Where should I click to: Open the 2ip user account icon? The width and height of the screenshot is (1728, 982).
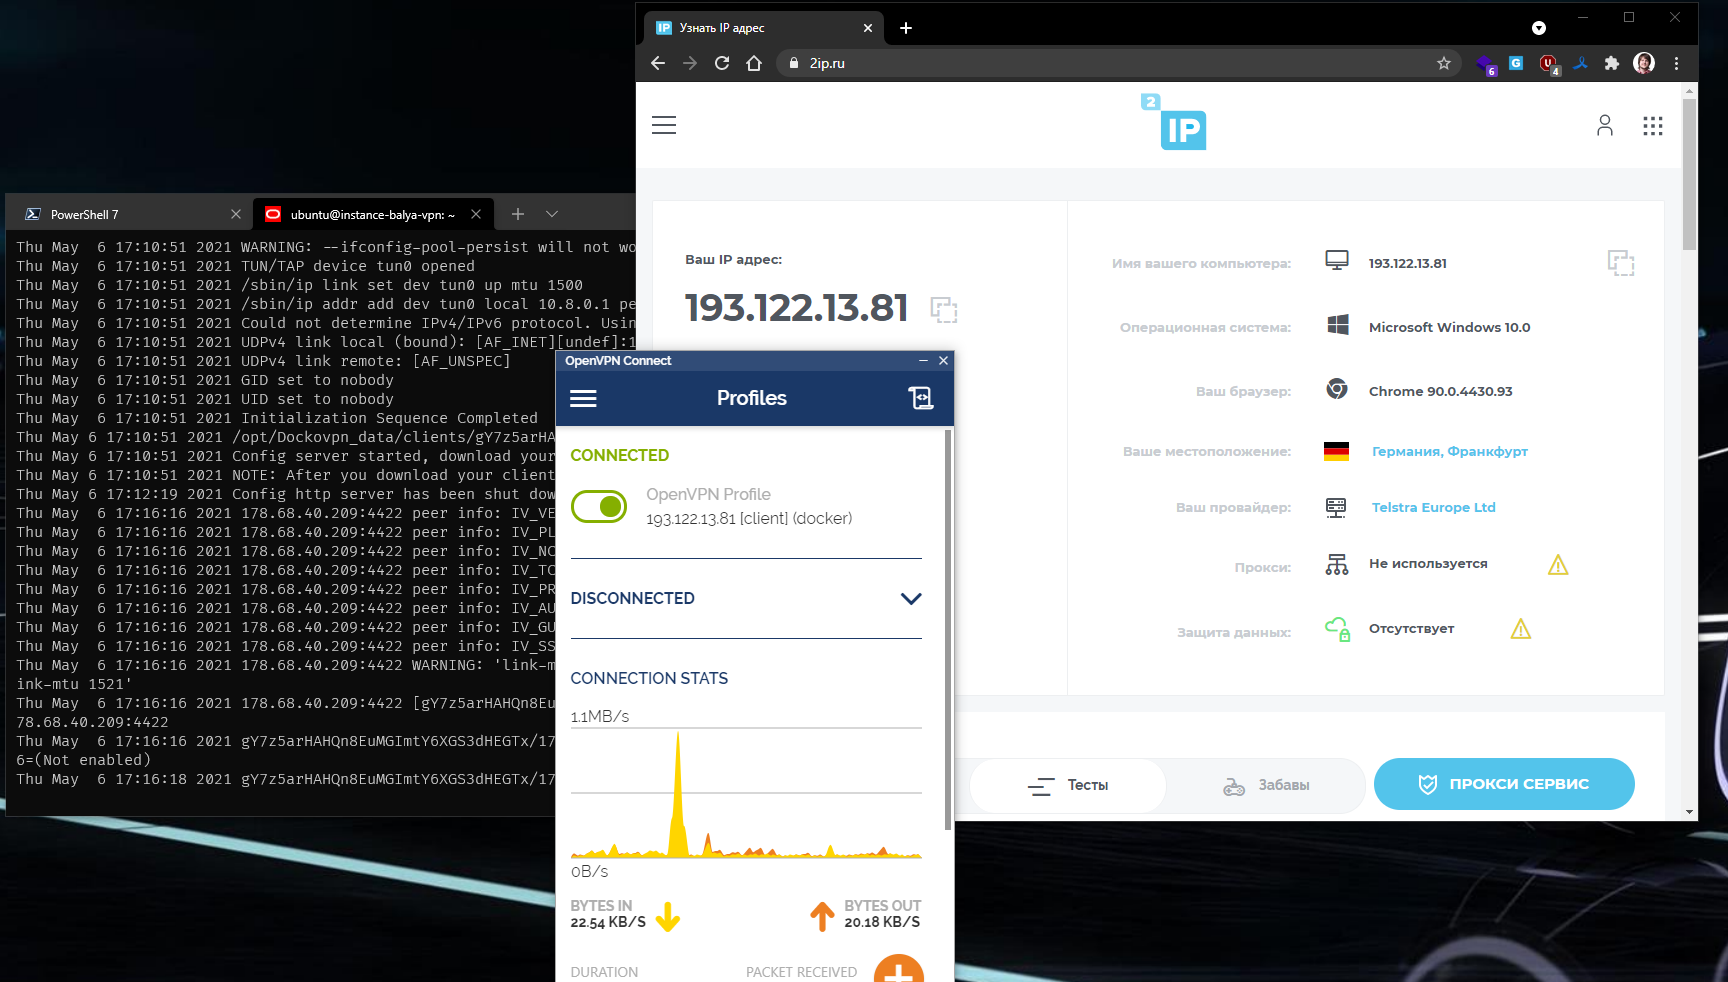pos(1605,125)
